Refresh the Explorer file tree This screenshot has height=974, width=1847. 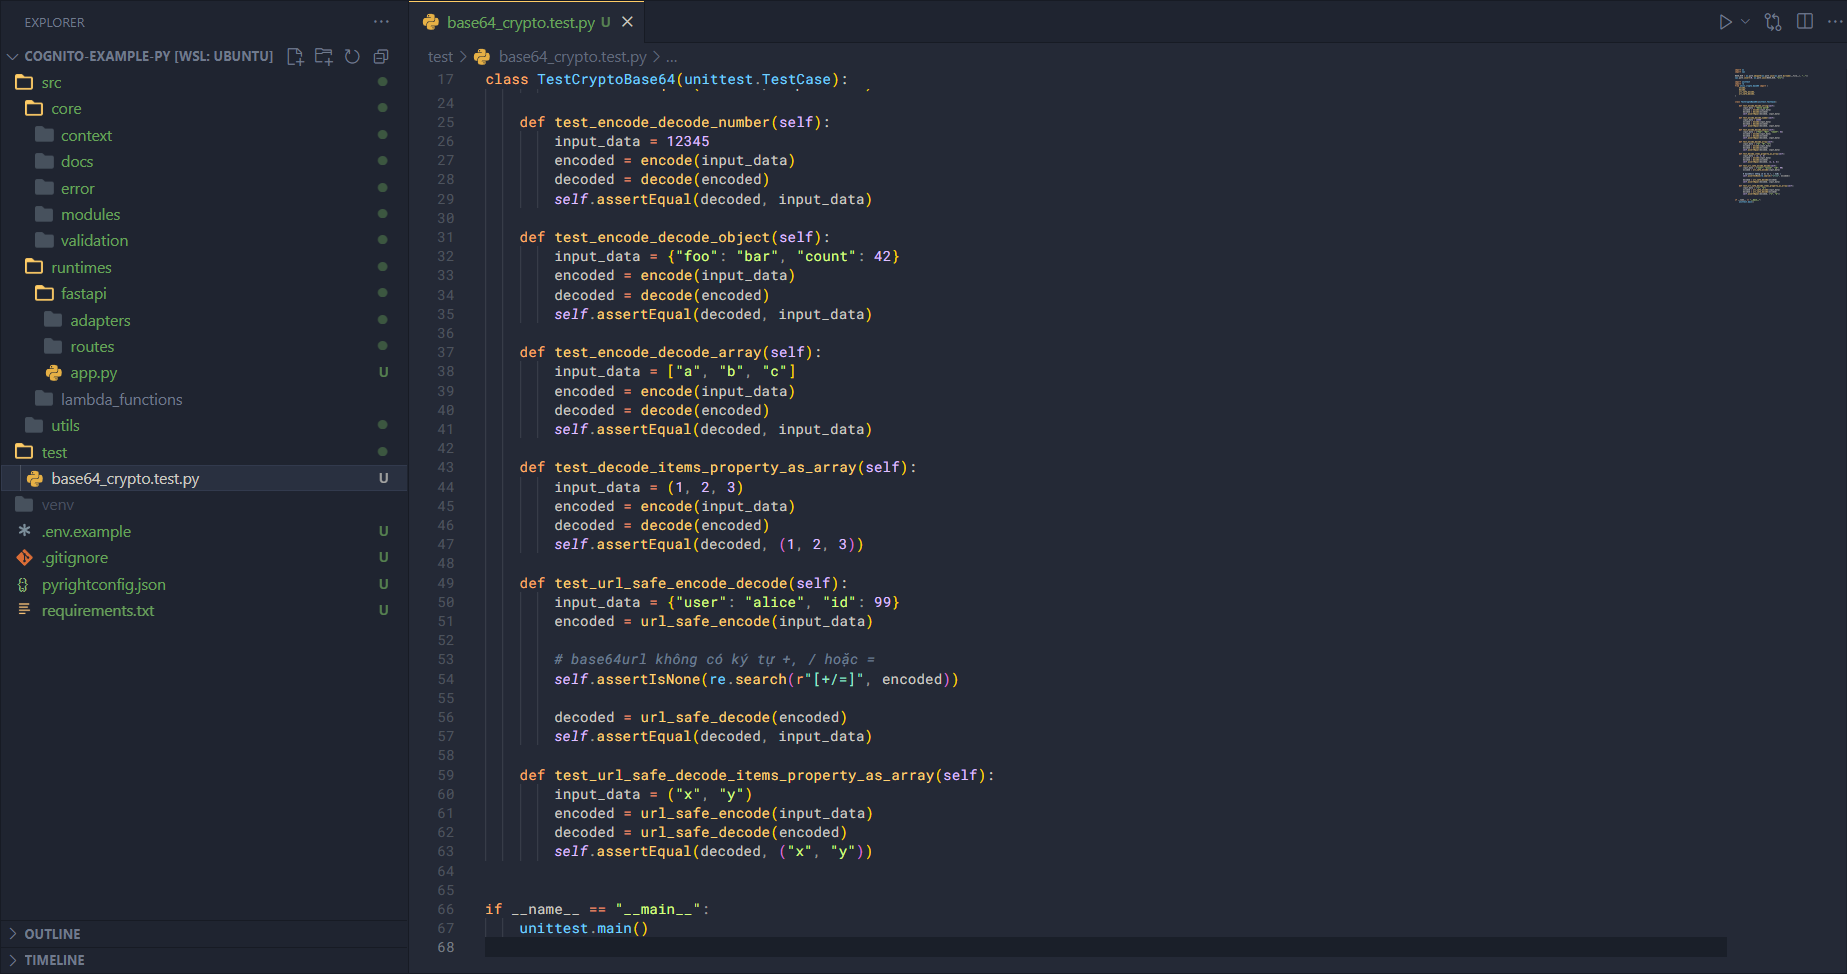tap(352, 57)
